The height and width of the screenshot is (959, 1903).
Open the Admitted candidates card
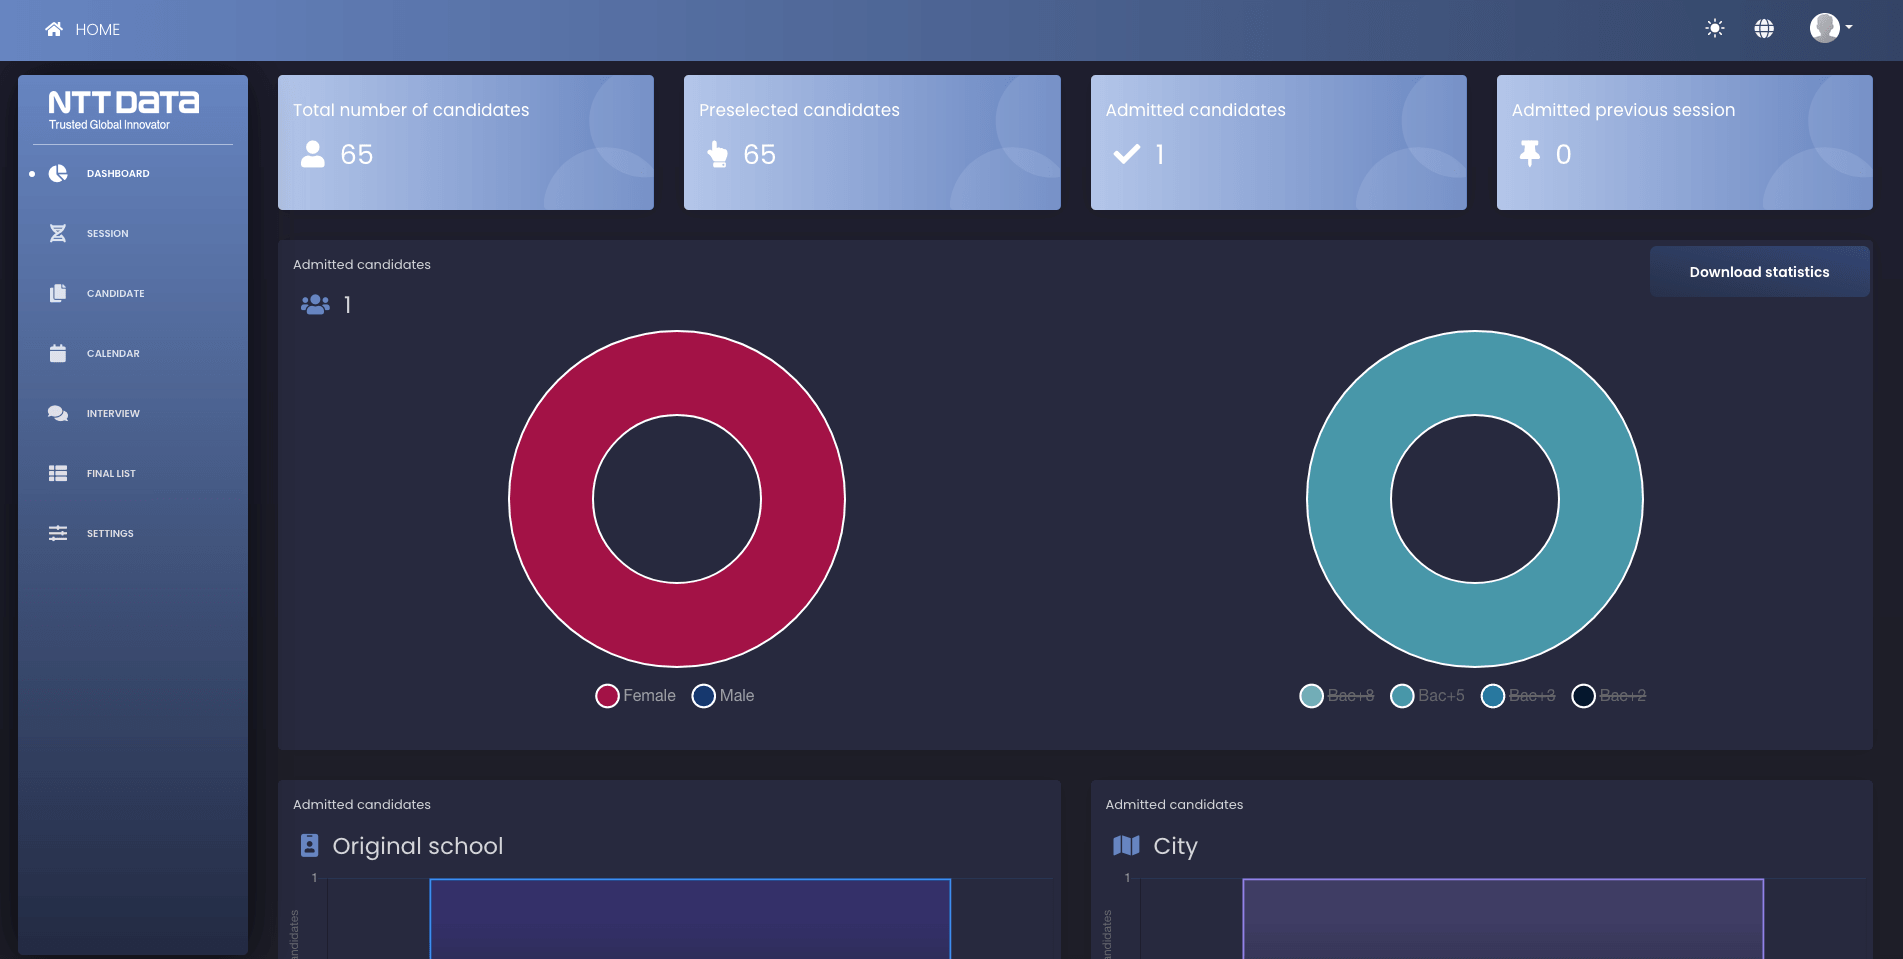(1278, 142)
